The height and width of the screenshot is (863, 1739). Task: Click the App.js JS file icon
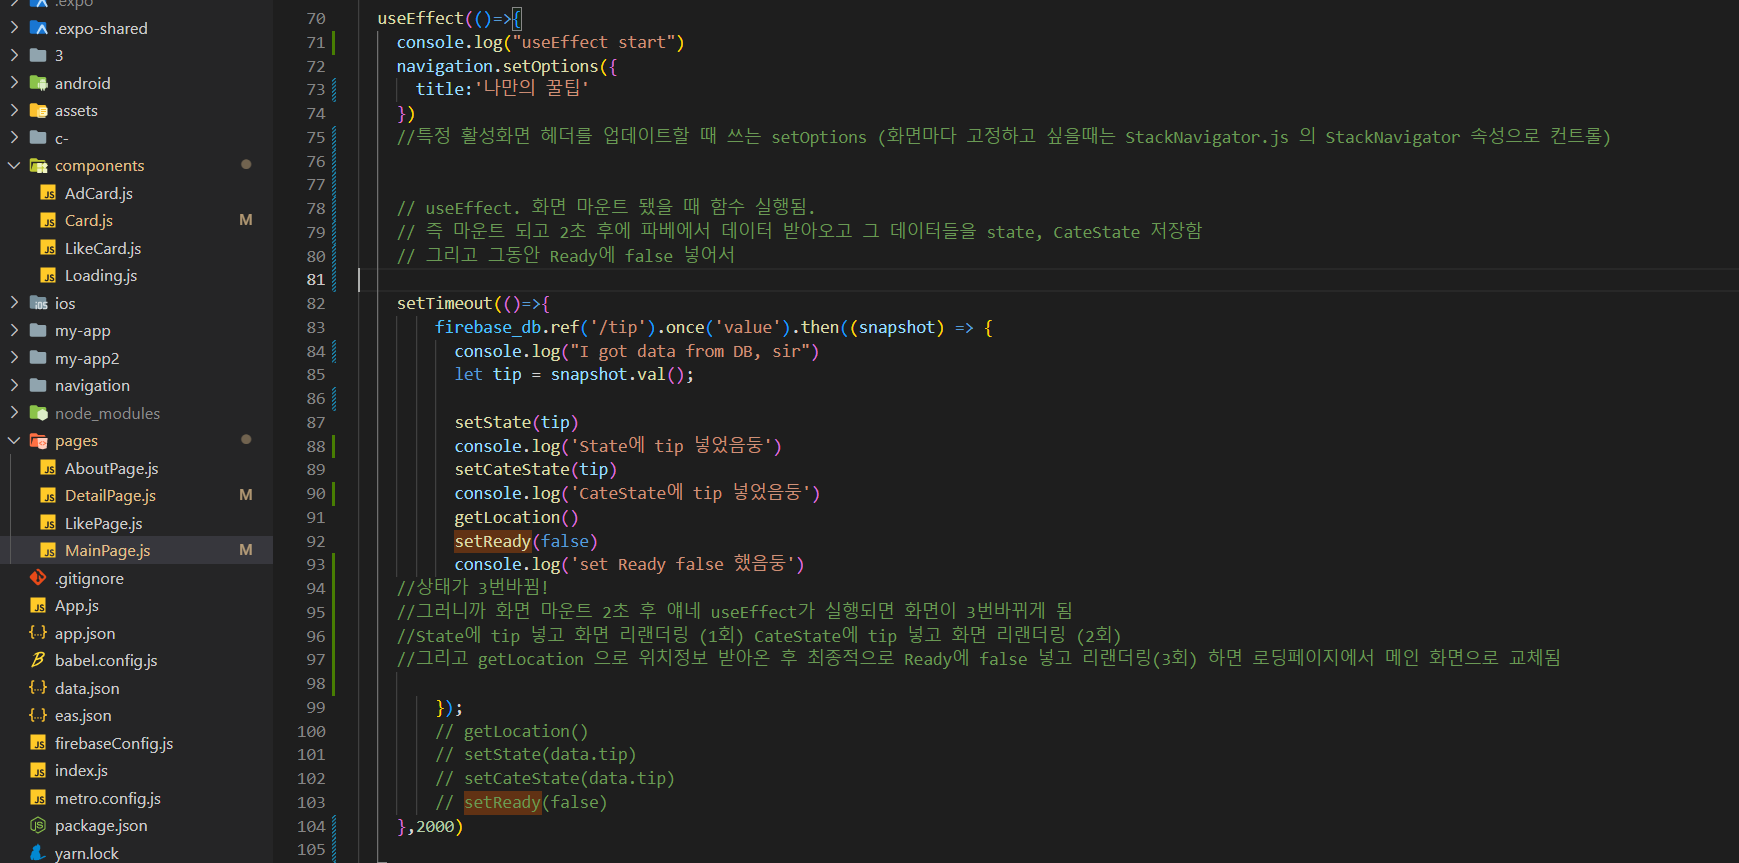coord(38,606)
